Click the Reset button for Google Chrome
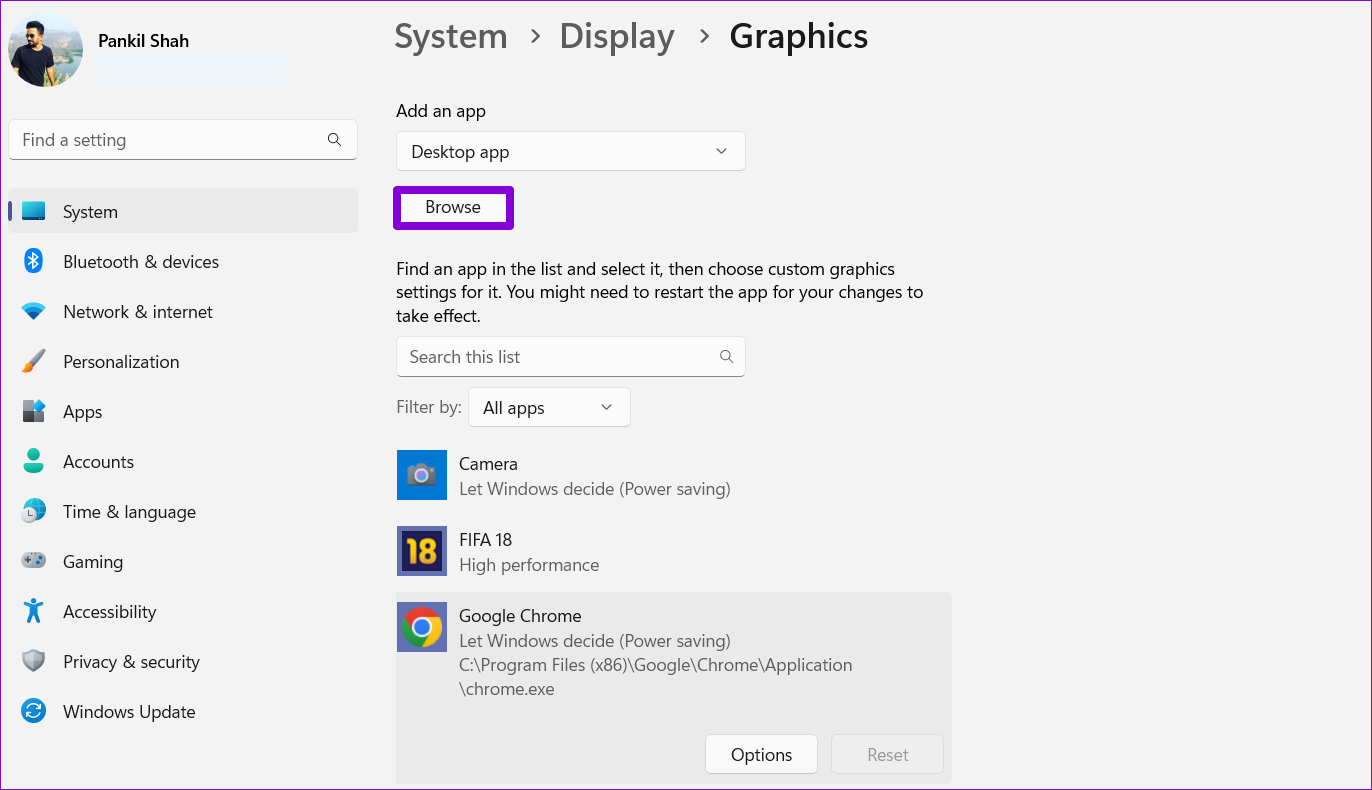1372x790 pixels. coord(888,755)
